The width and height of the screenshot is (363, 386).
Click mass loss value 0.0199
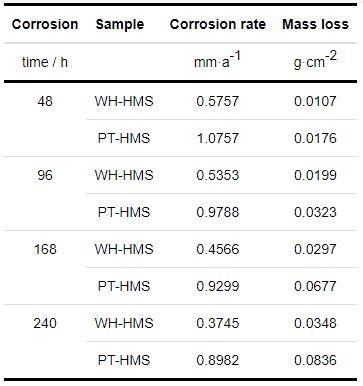[315, 175]
